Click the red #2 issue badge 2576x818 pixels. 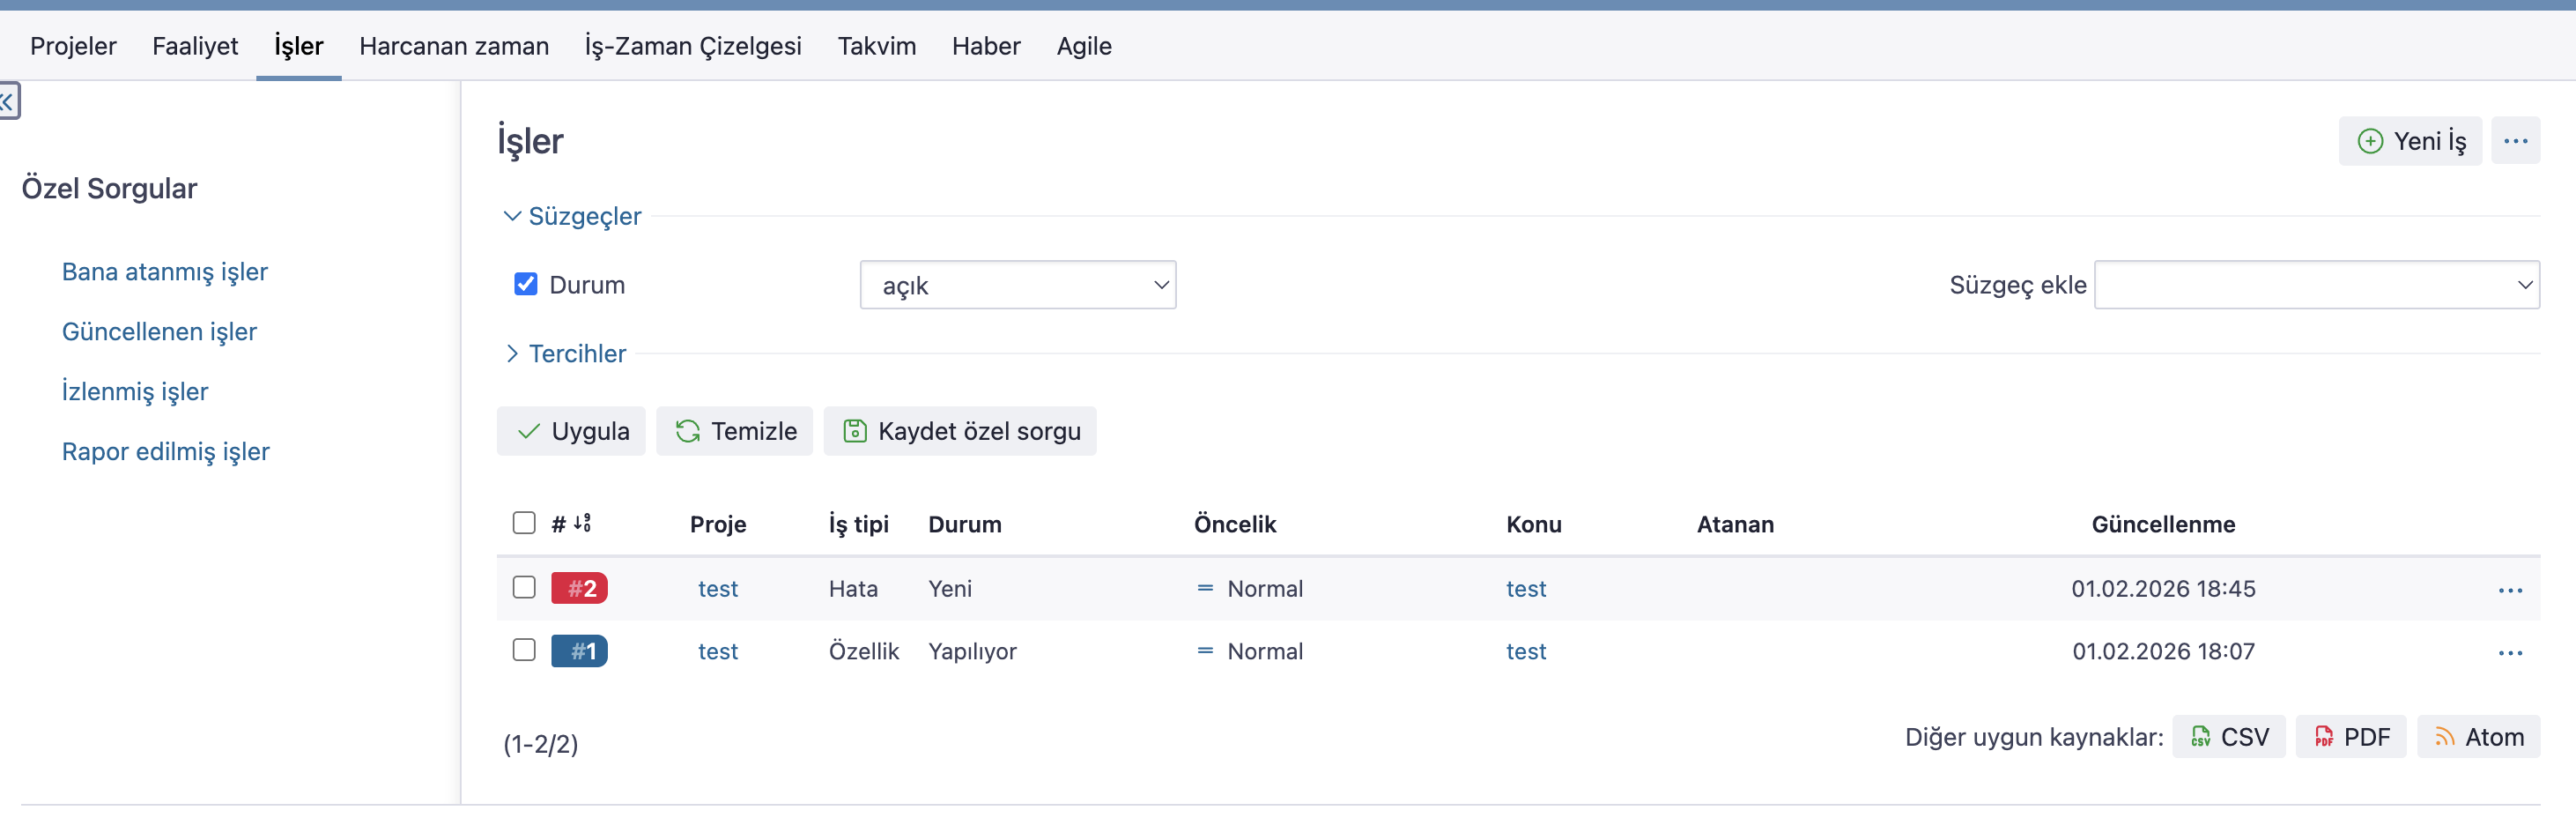(579, 589)
